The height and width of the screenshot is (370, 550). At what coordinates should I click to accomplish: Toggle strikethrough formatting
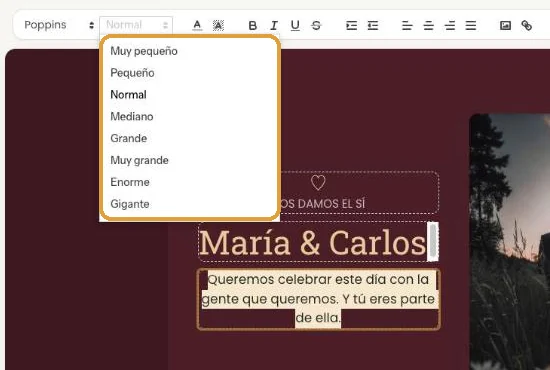click(x=316, y=25)
